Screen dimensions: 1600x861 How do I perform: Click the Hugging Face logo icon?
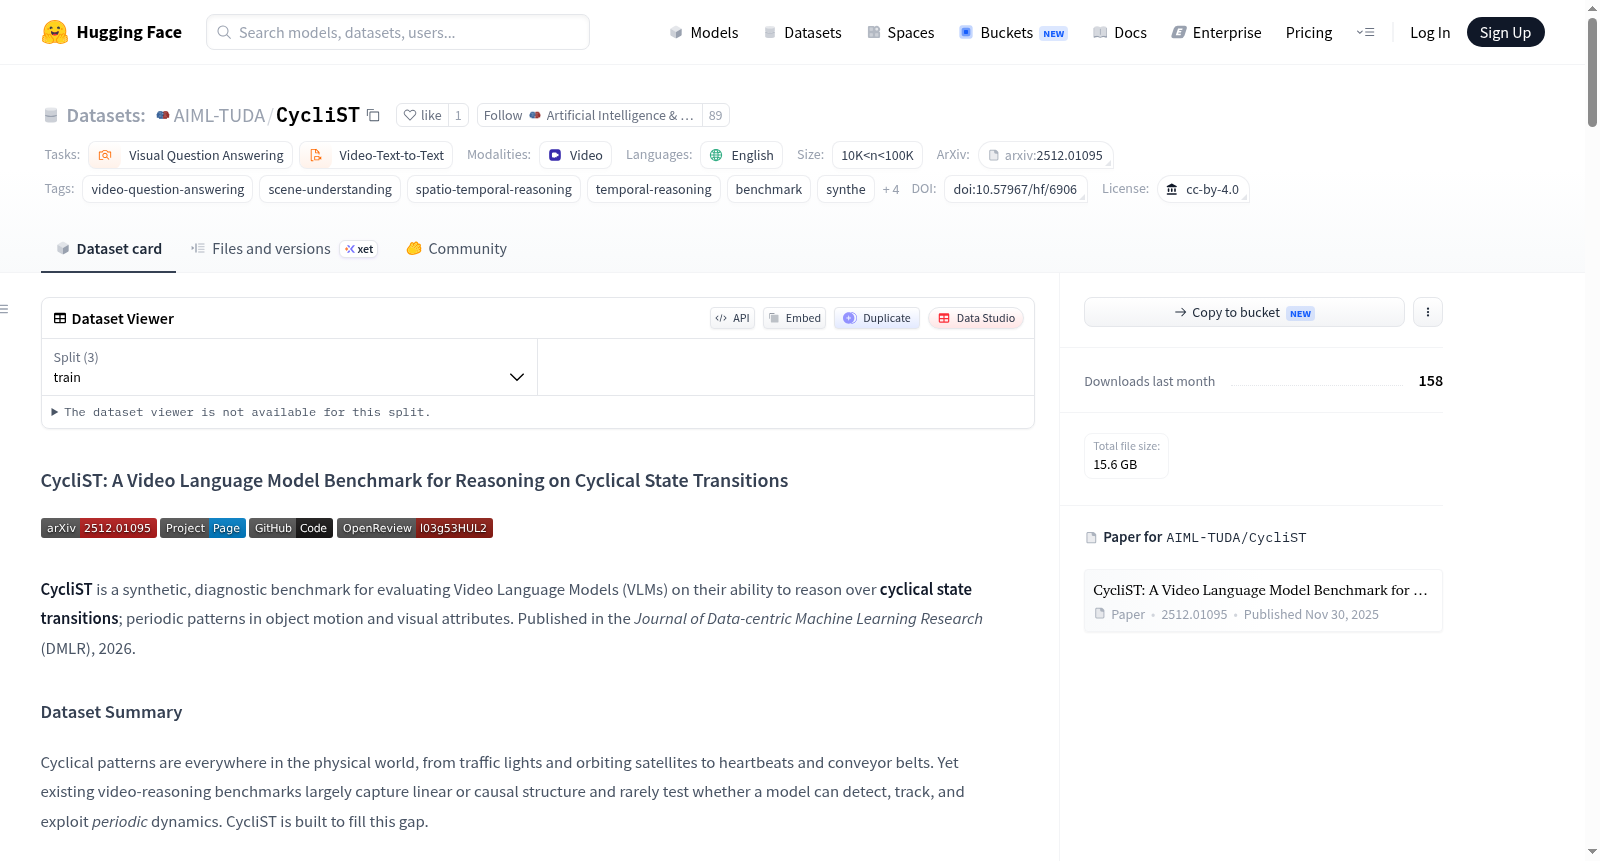[x=54, y=32]
